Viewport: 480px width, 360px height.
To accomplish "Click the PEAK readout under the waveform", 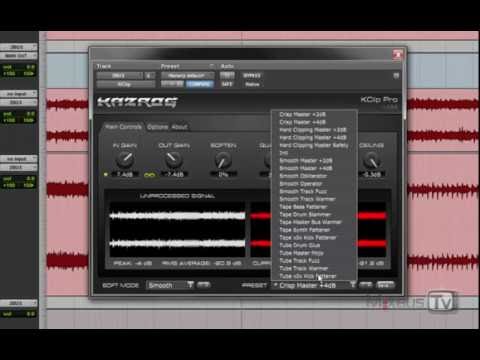I will 132,263.
